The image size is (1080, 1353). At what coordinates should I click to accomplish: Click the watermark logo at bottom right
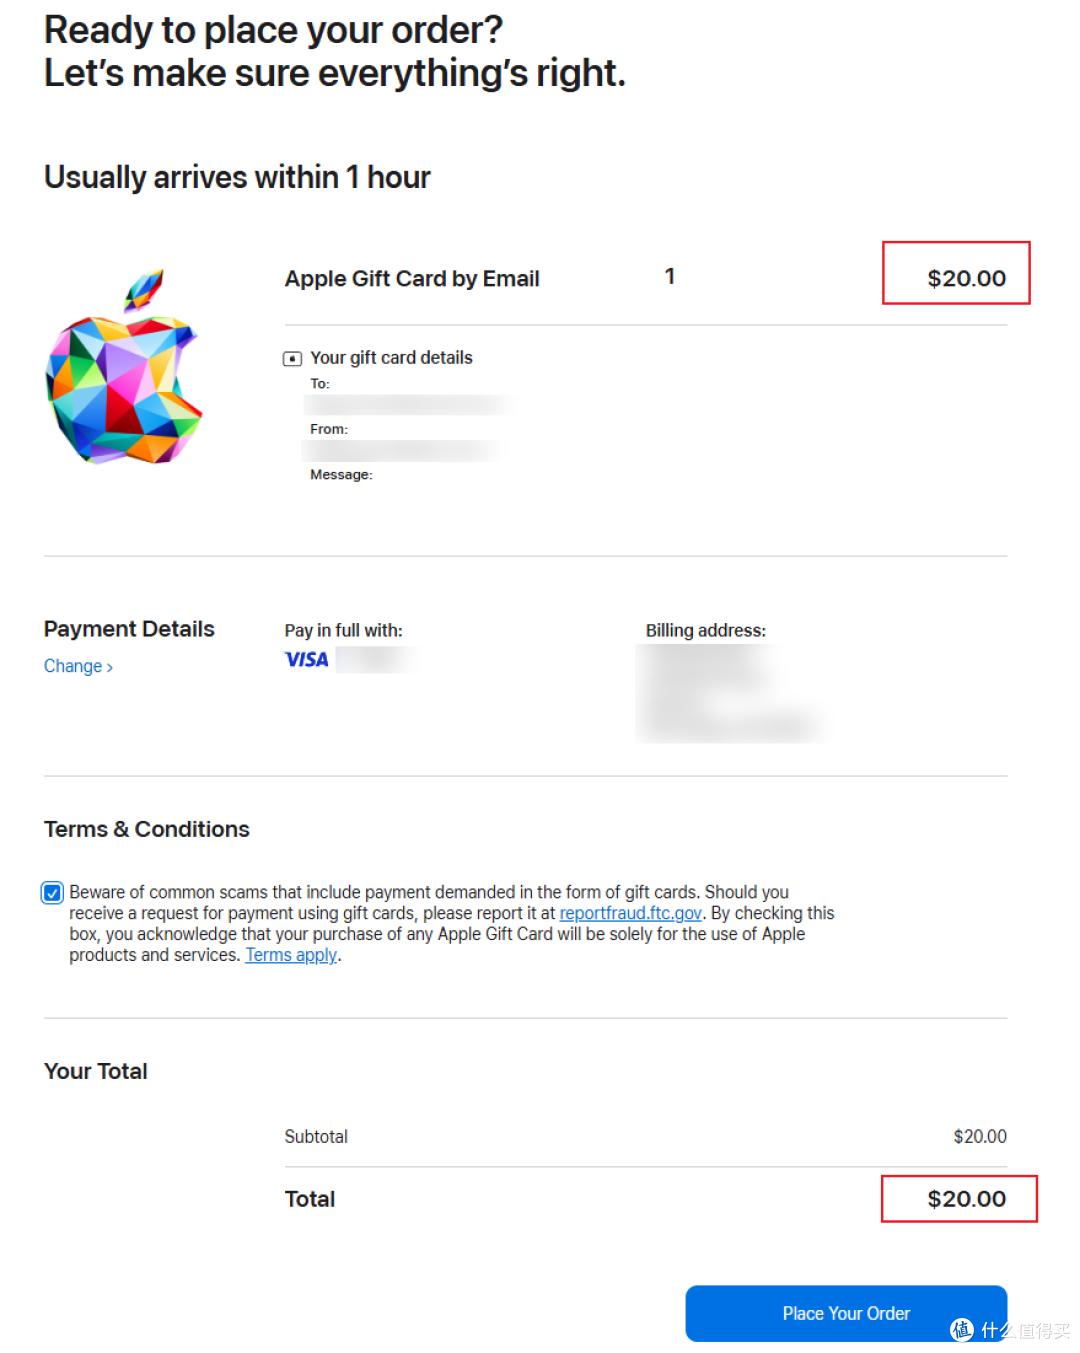pyautogui.click(x=962, y=1329)
